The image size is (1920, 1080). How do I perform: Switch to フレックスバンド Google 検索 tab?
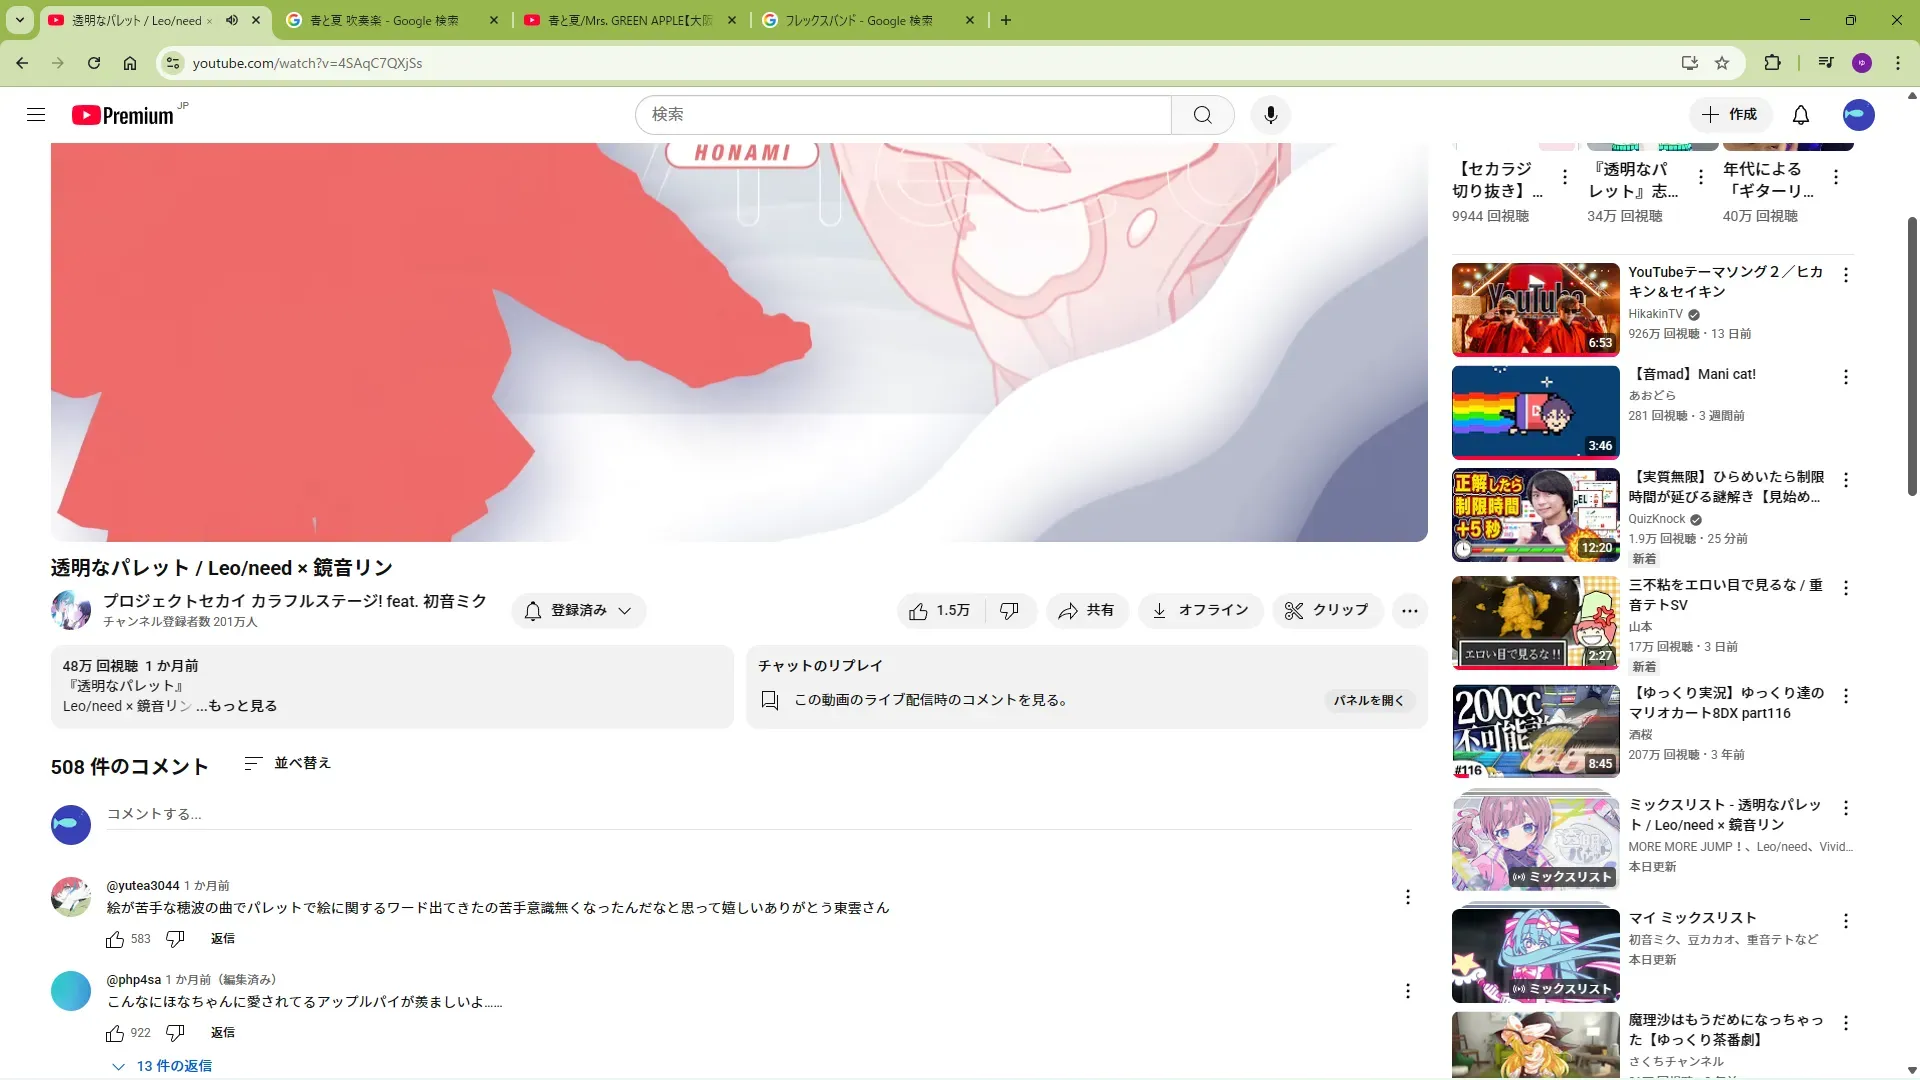859,20
